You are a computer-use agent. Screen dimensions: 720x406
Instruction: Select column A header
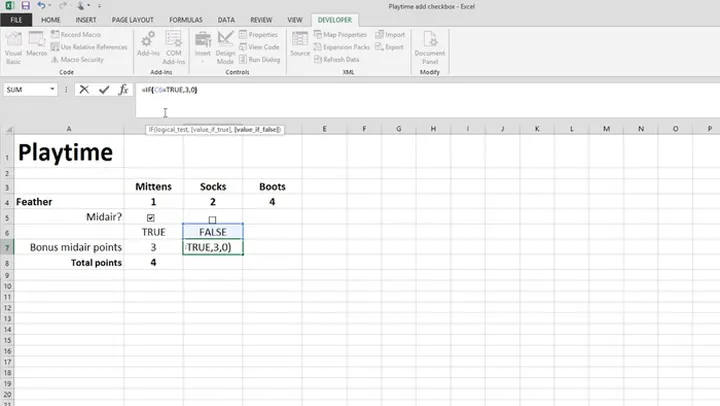point(69,129)
